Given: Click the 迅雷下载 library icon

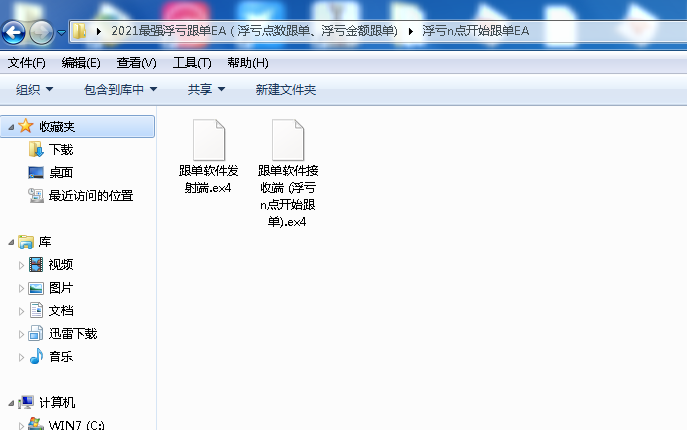Looking at the screenshot, I should click(x=36, y=333).
